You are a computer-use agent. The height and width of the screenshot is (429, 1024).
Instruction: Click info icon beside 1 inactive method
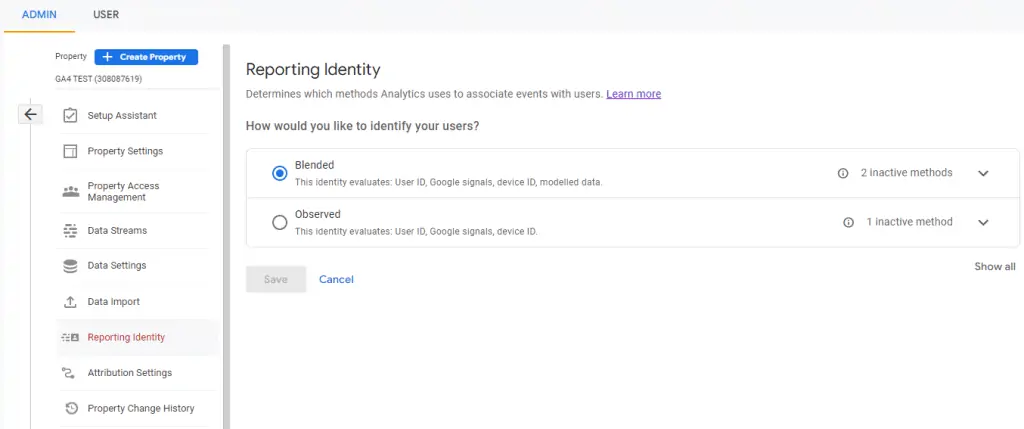coord(848,222)
